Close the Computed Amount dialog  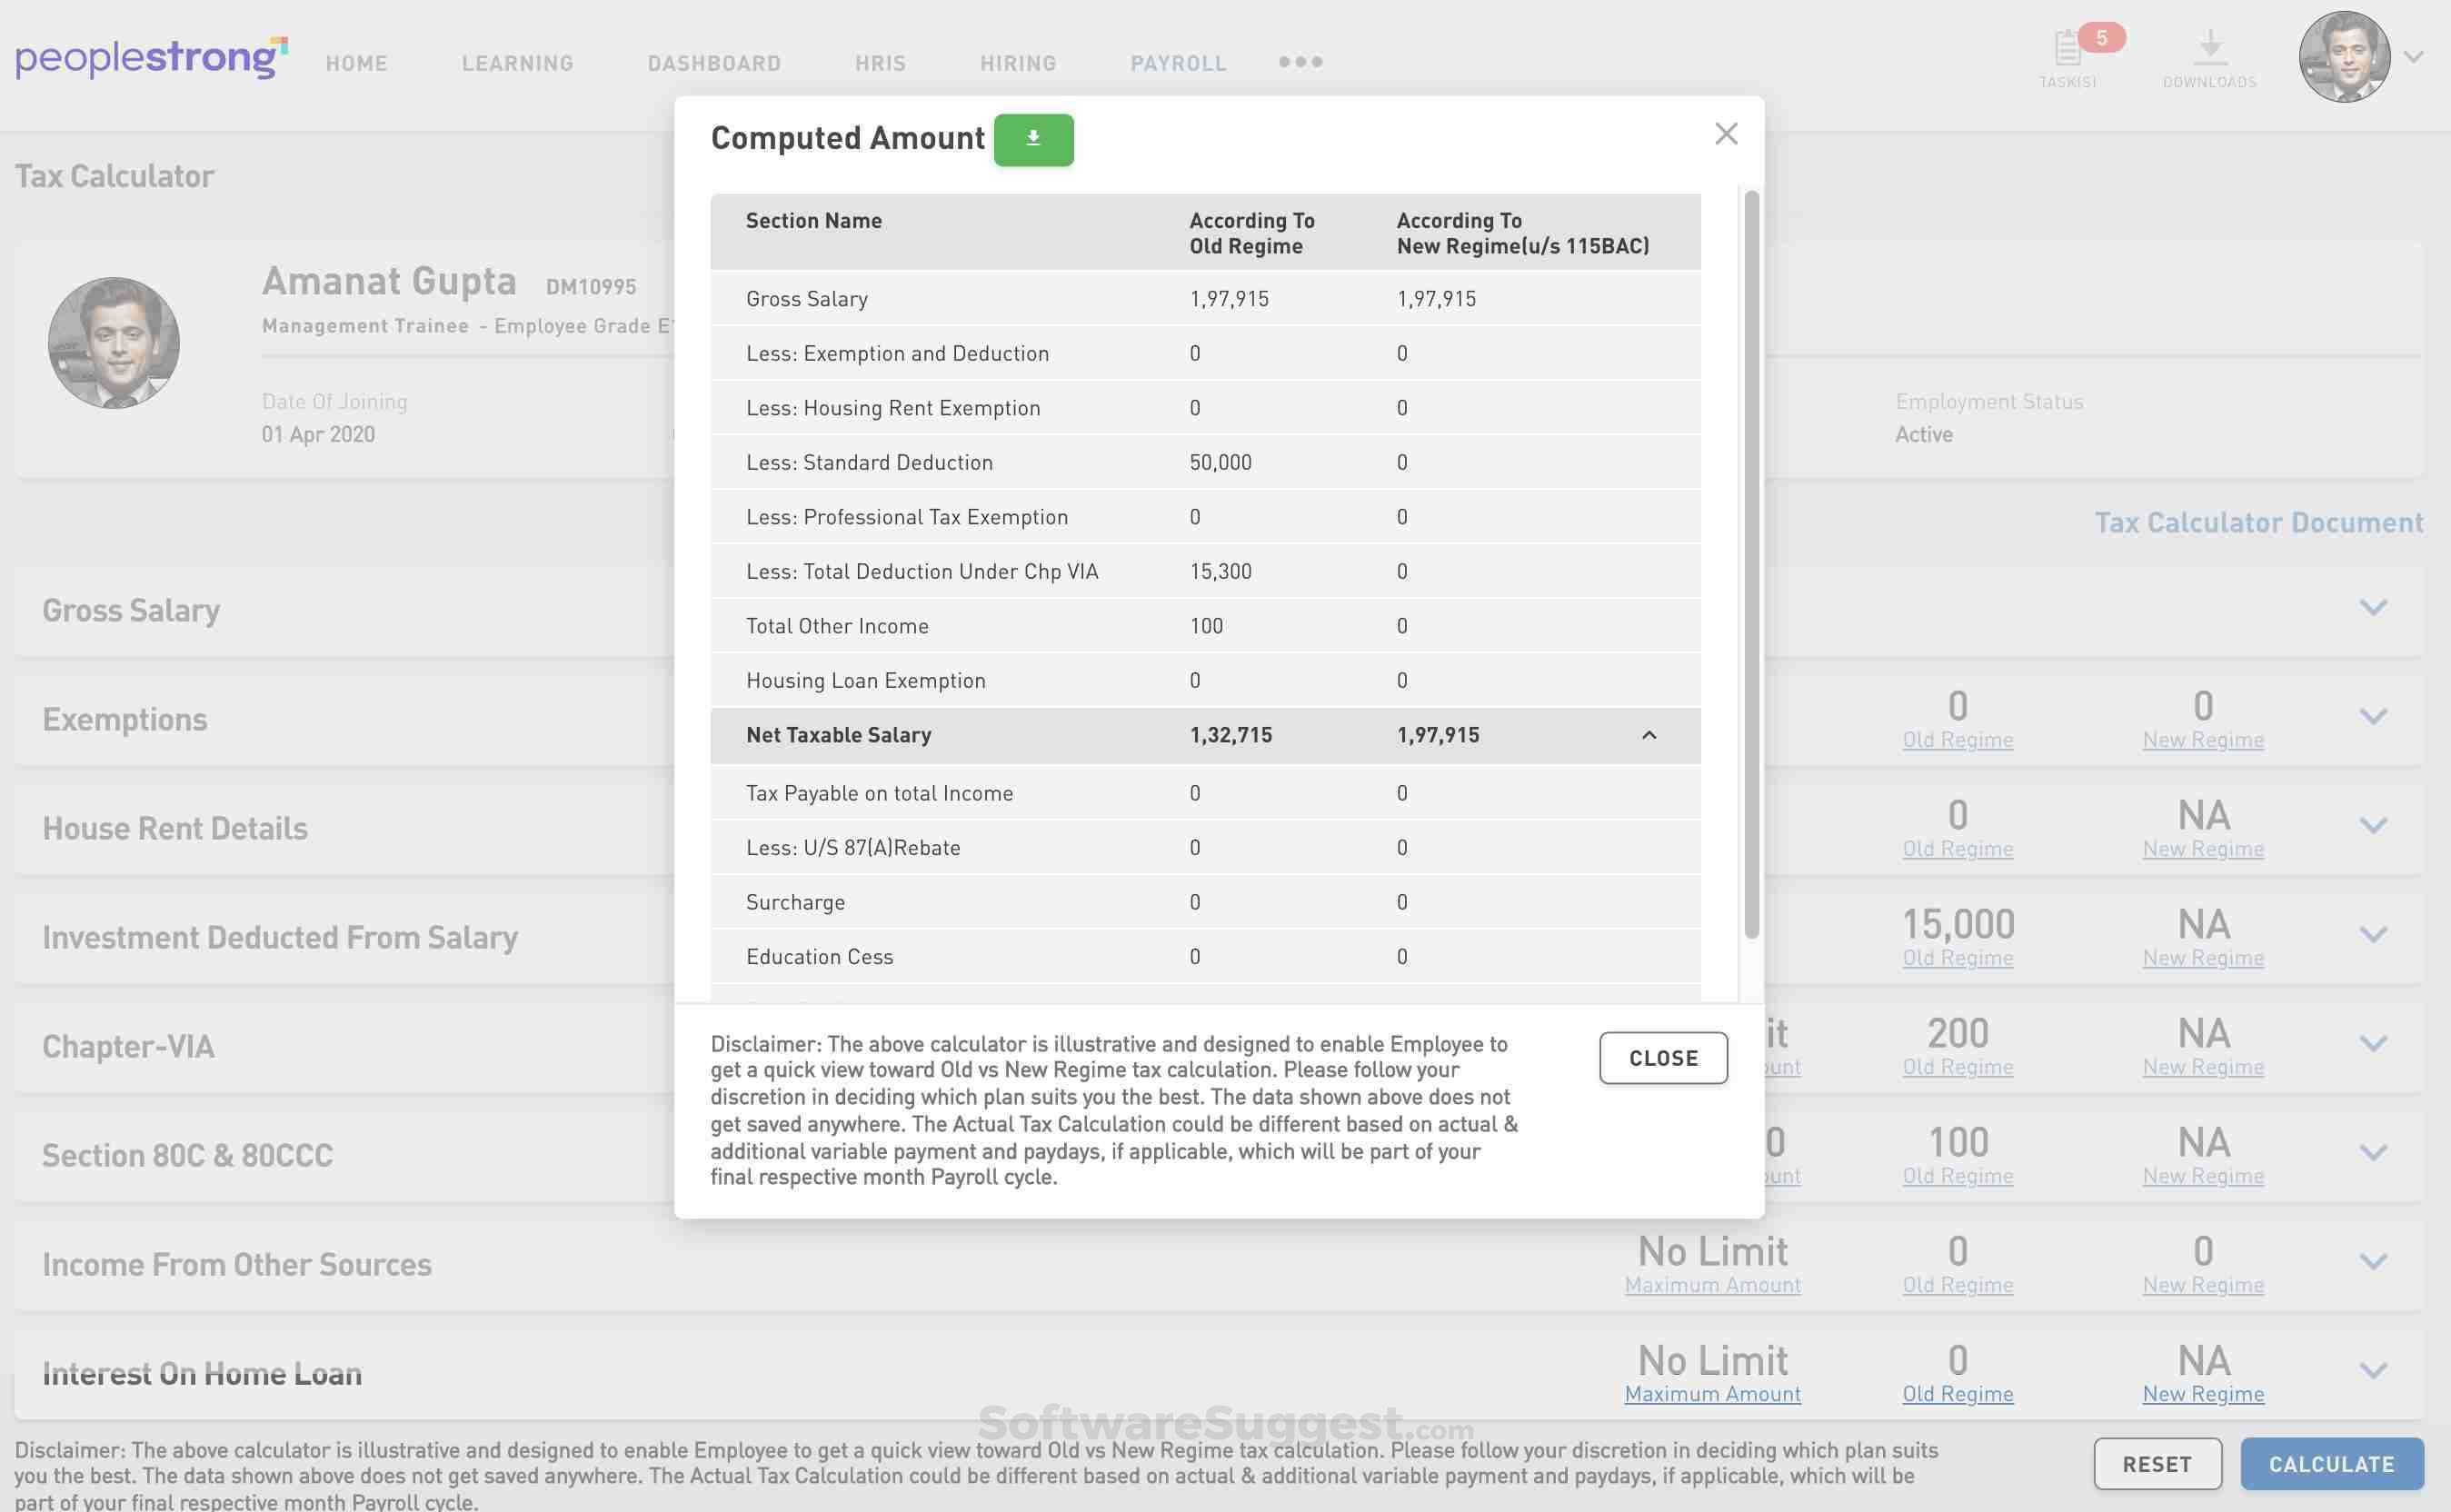pos(1725,133)
